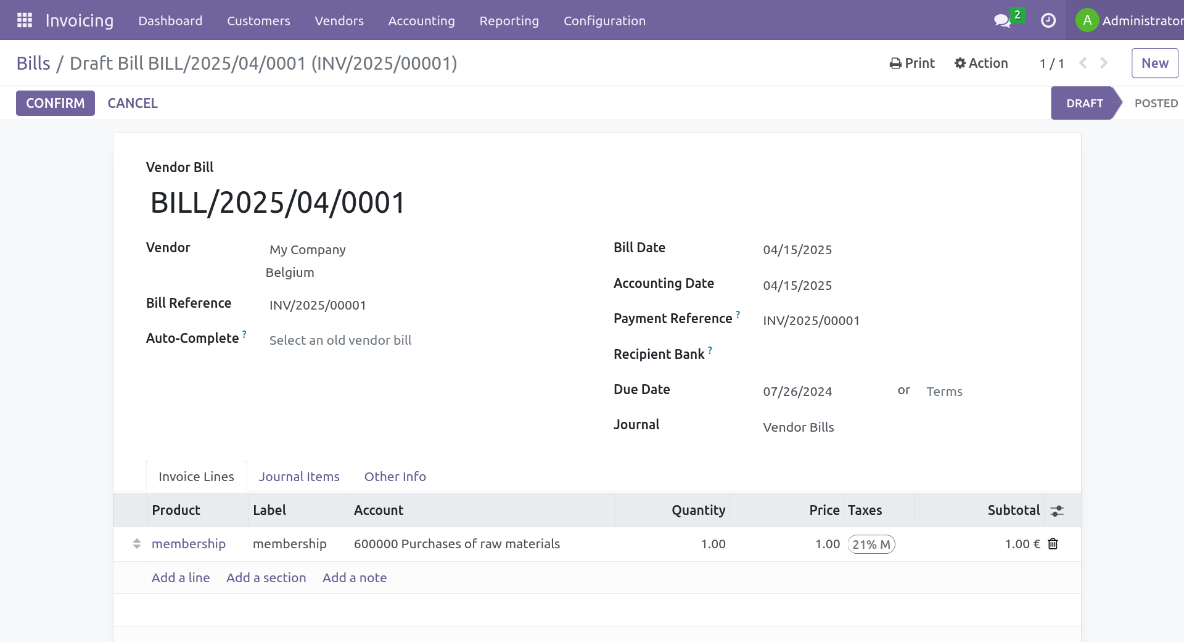The image size is (1184, 642).
Task: Click the 1.00 € subtotal value
Action: (x=1022, y=544)
